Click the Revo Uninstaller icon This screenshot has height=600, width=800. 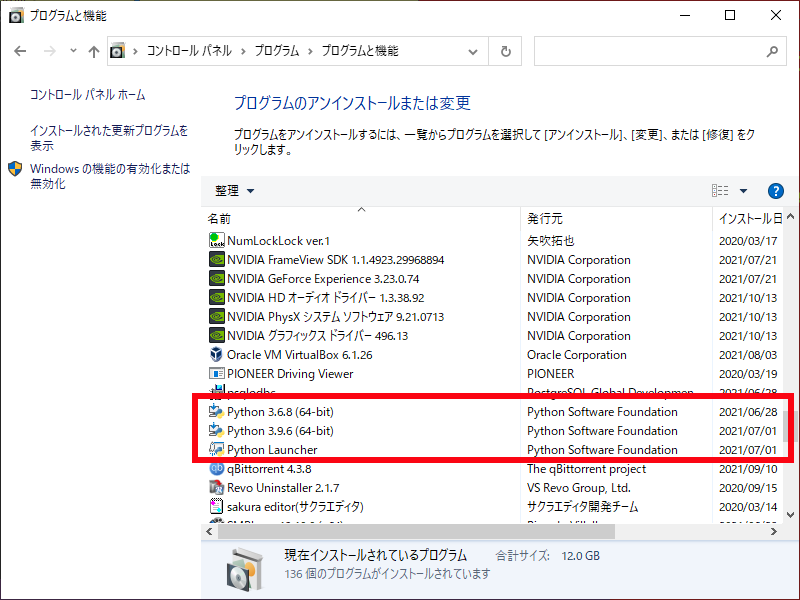tap(217, 487)
